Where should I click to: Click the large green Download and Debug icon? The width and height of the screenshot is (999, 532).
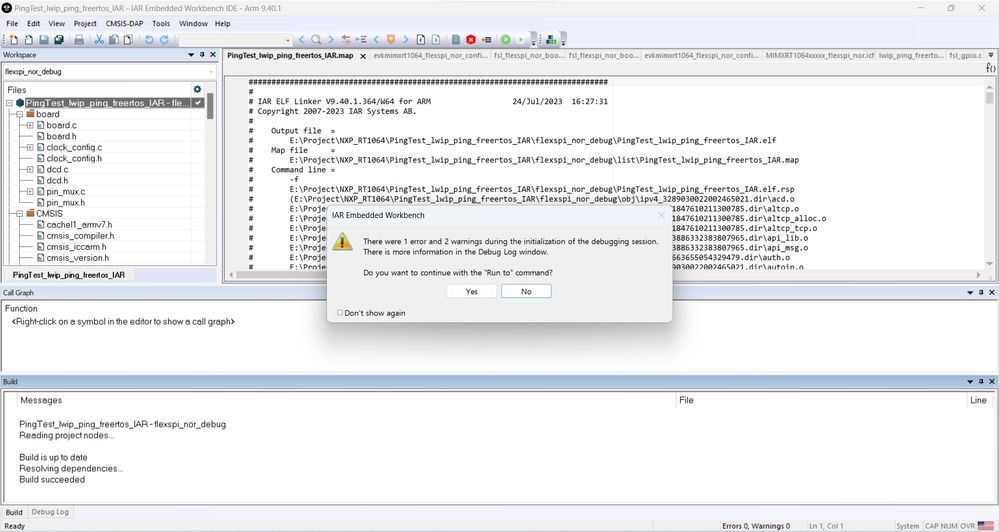(x=506, y=40)
